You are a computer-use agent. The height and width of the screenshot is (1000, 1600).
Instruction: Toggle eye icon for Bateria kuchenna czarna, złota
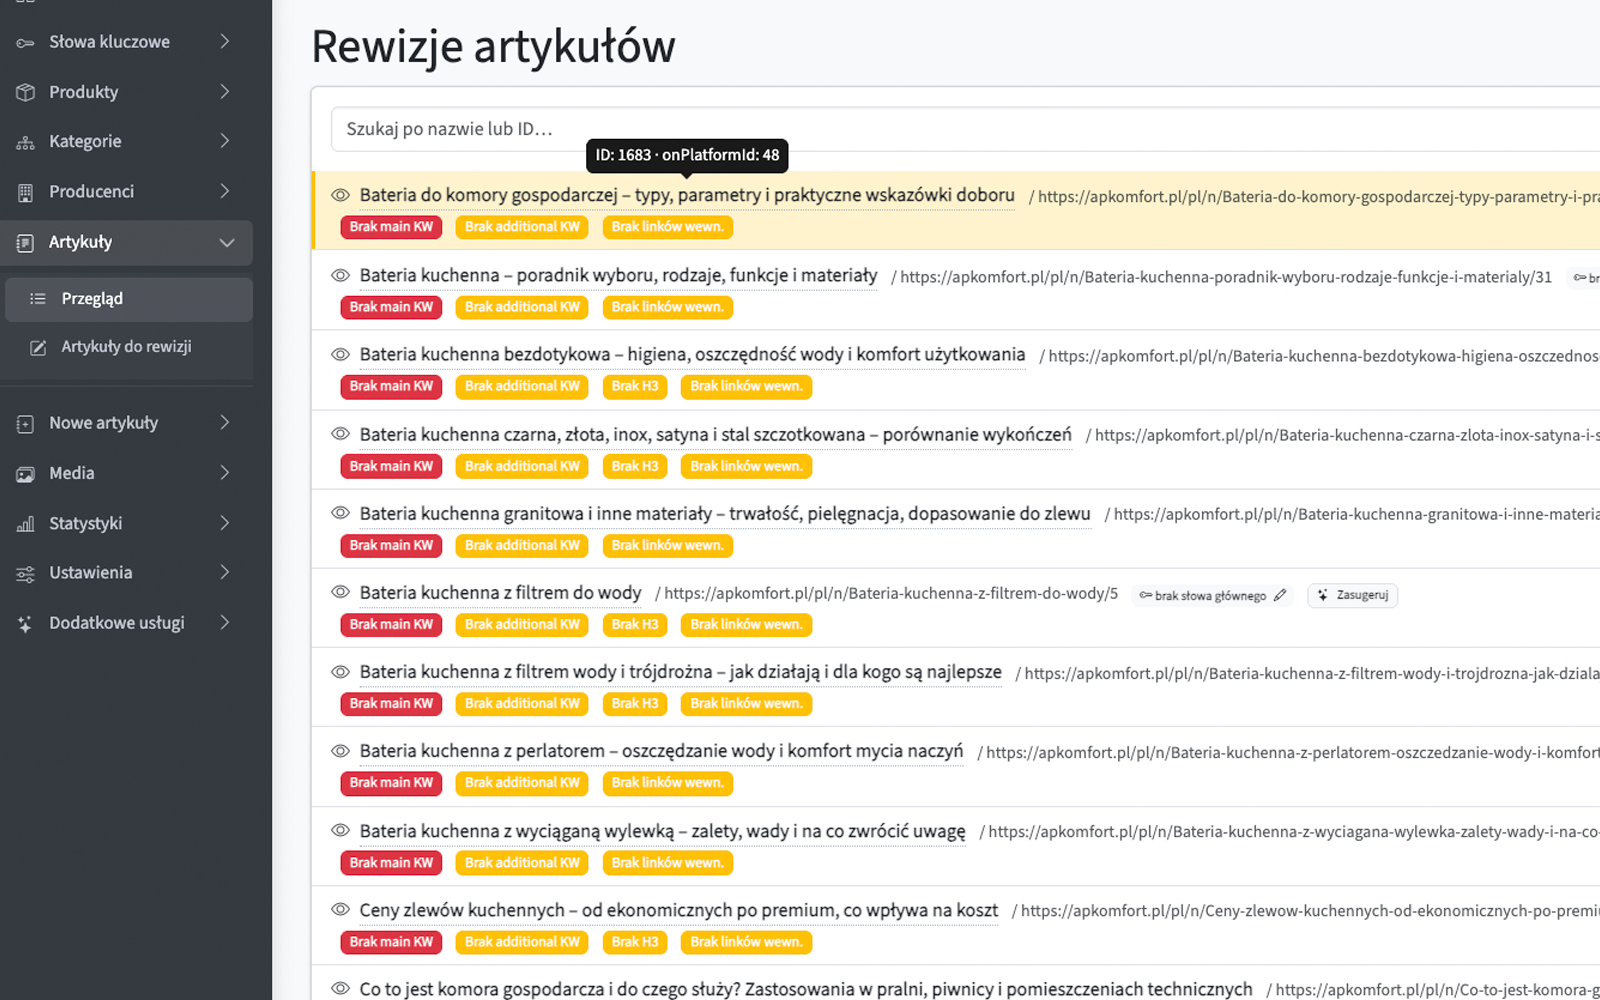(340, 434)
